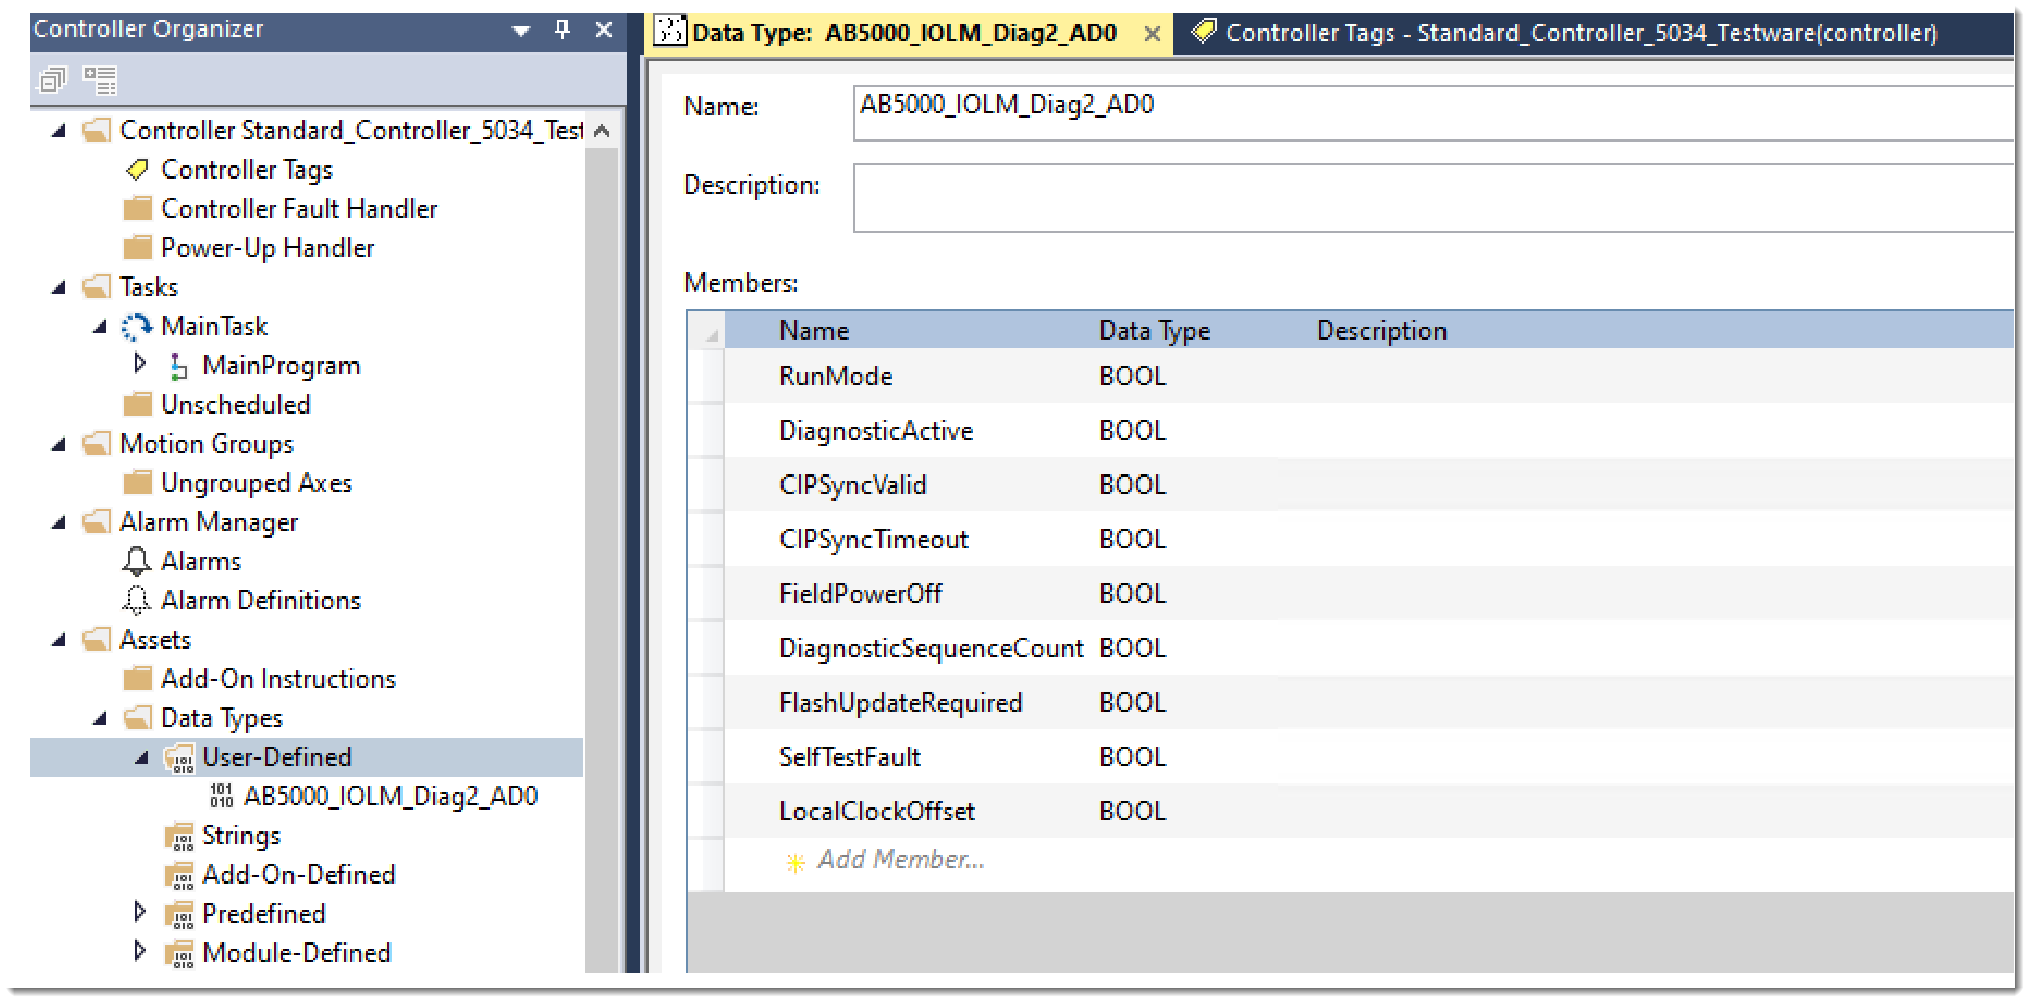Select the Add-On Instructions folder

tap(278, 679)
